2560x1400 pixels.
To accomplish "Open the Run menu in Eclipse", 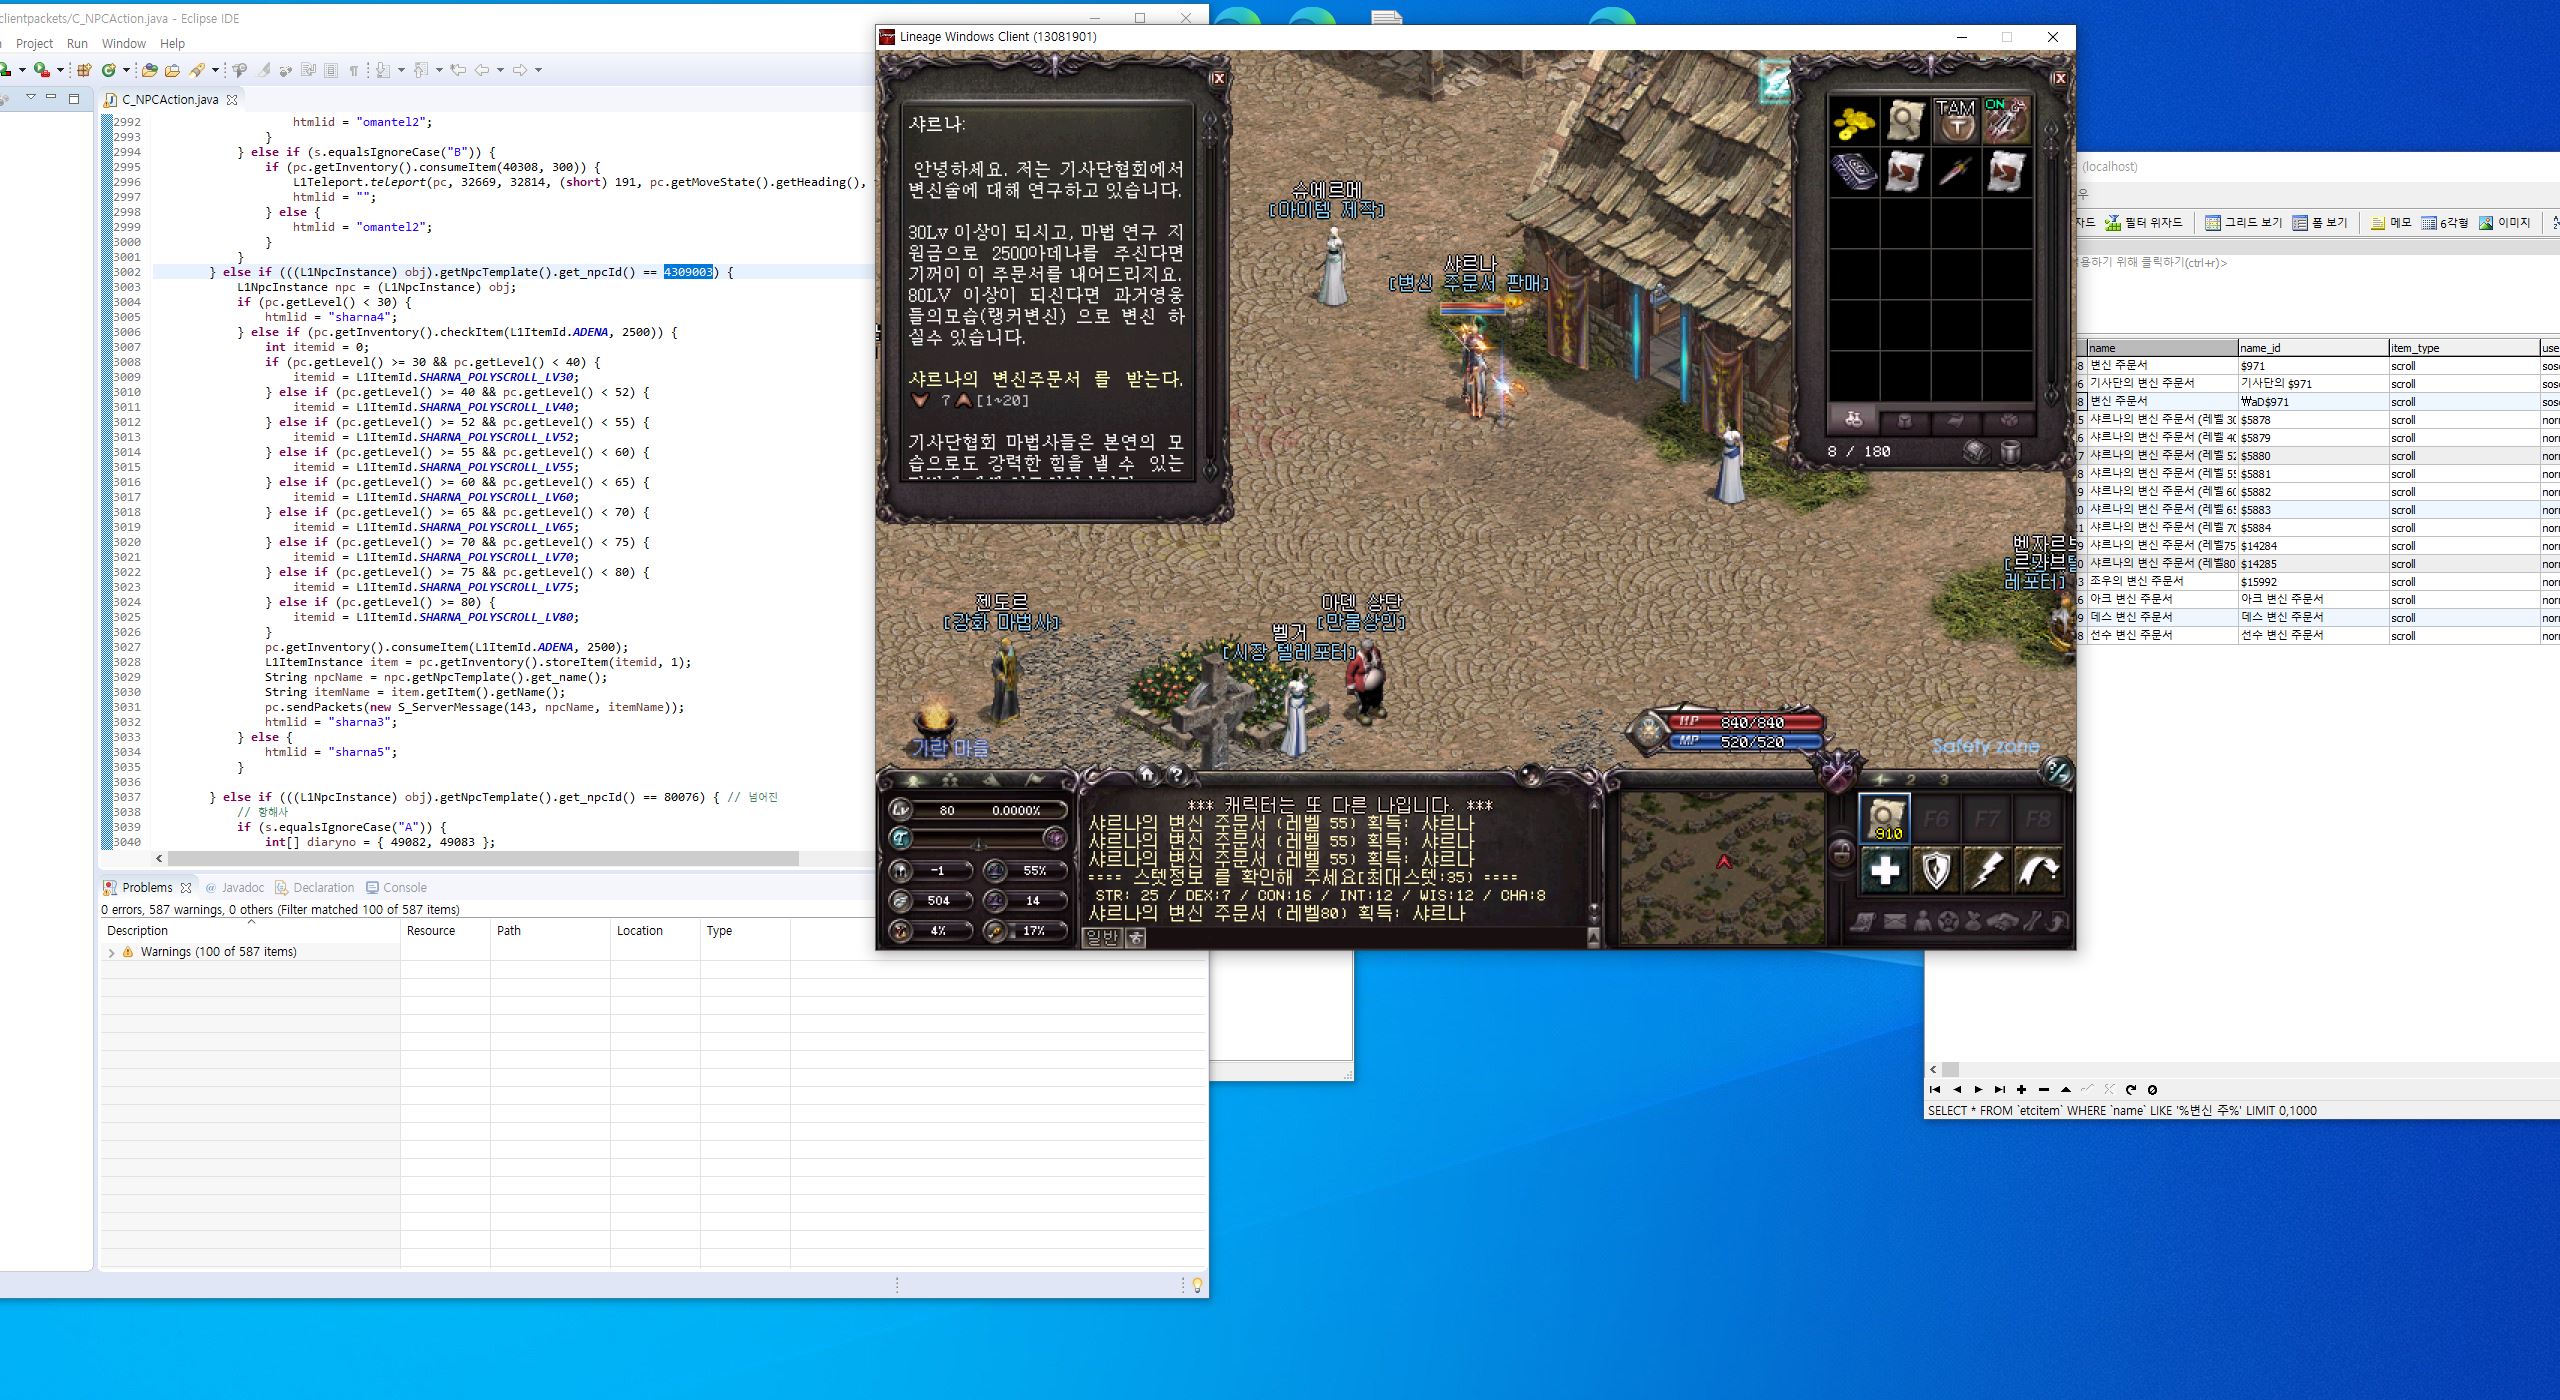I will point(77,43).
